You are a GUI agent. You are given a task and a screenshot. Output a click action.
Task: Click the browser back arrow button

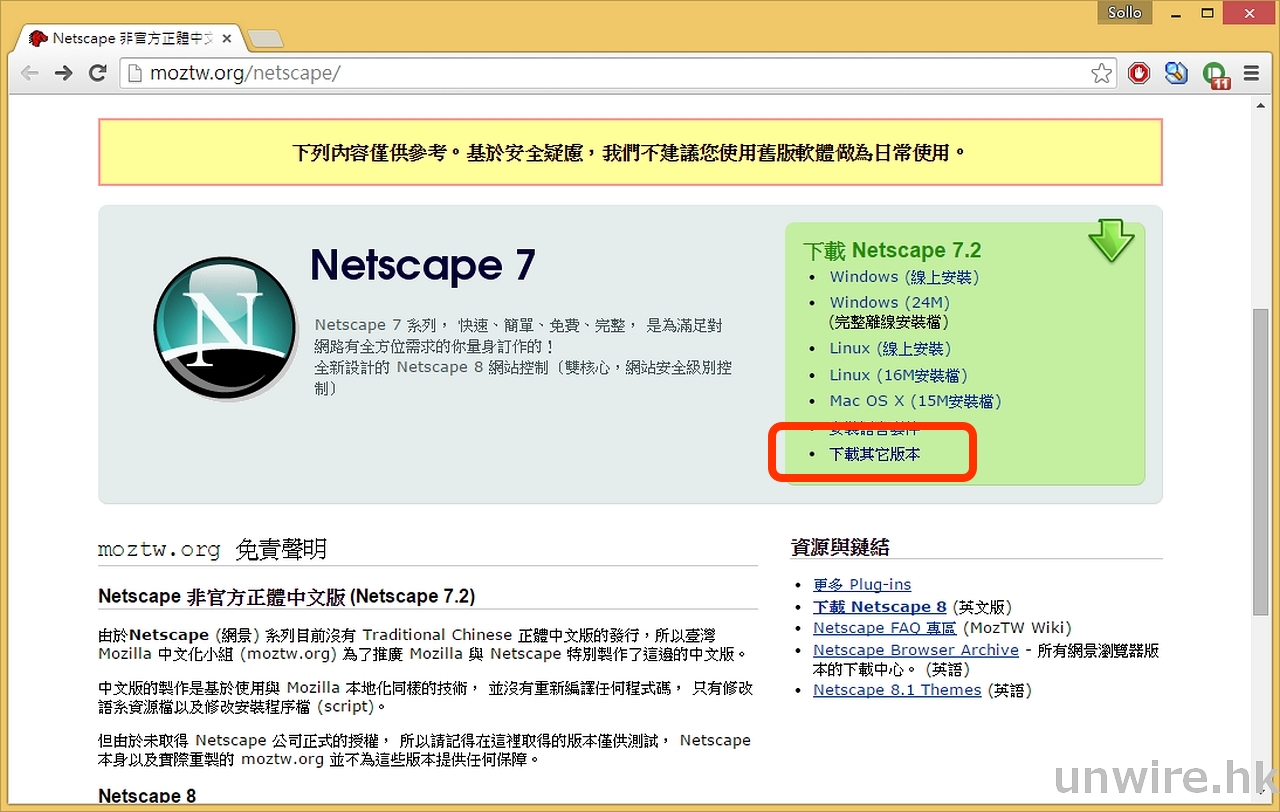point(30,73)
